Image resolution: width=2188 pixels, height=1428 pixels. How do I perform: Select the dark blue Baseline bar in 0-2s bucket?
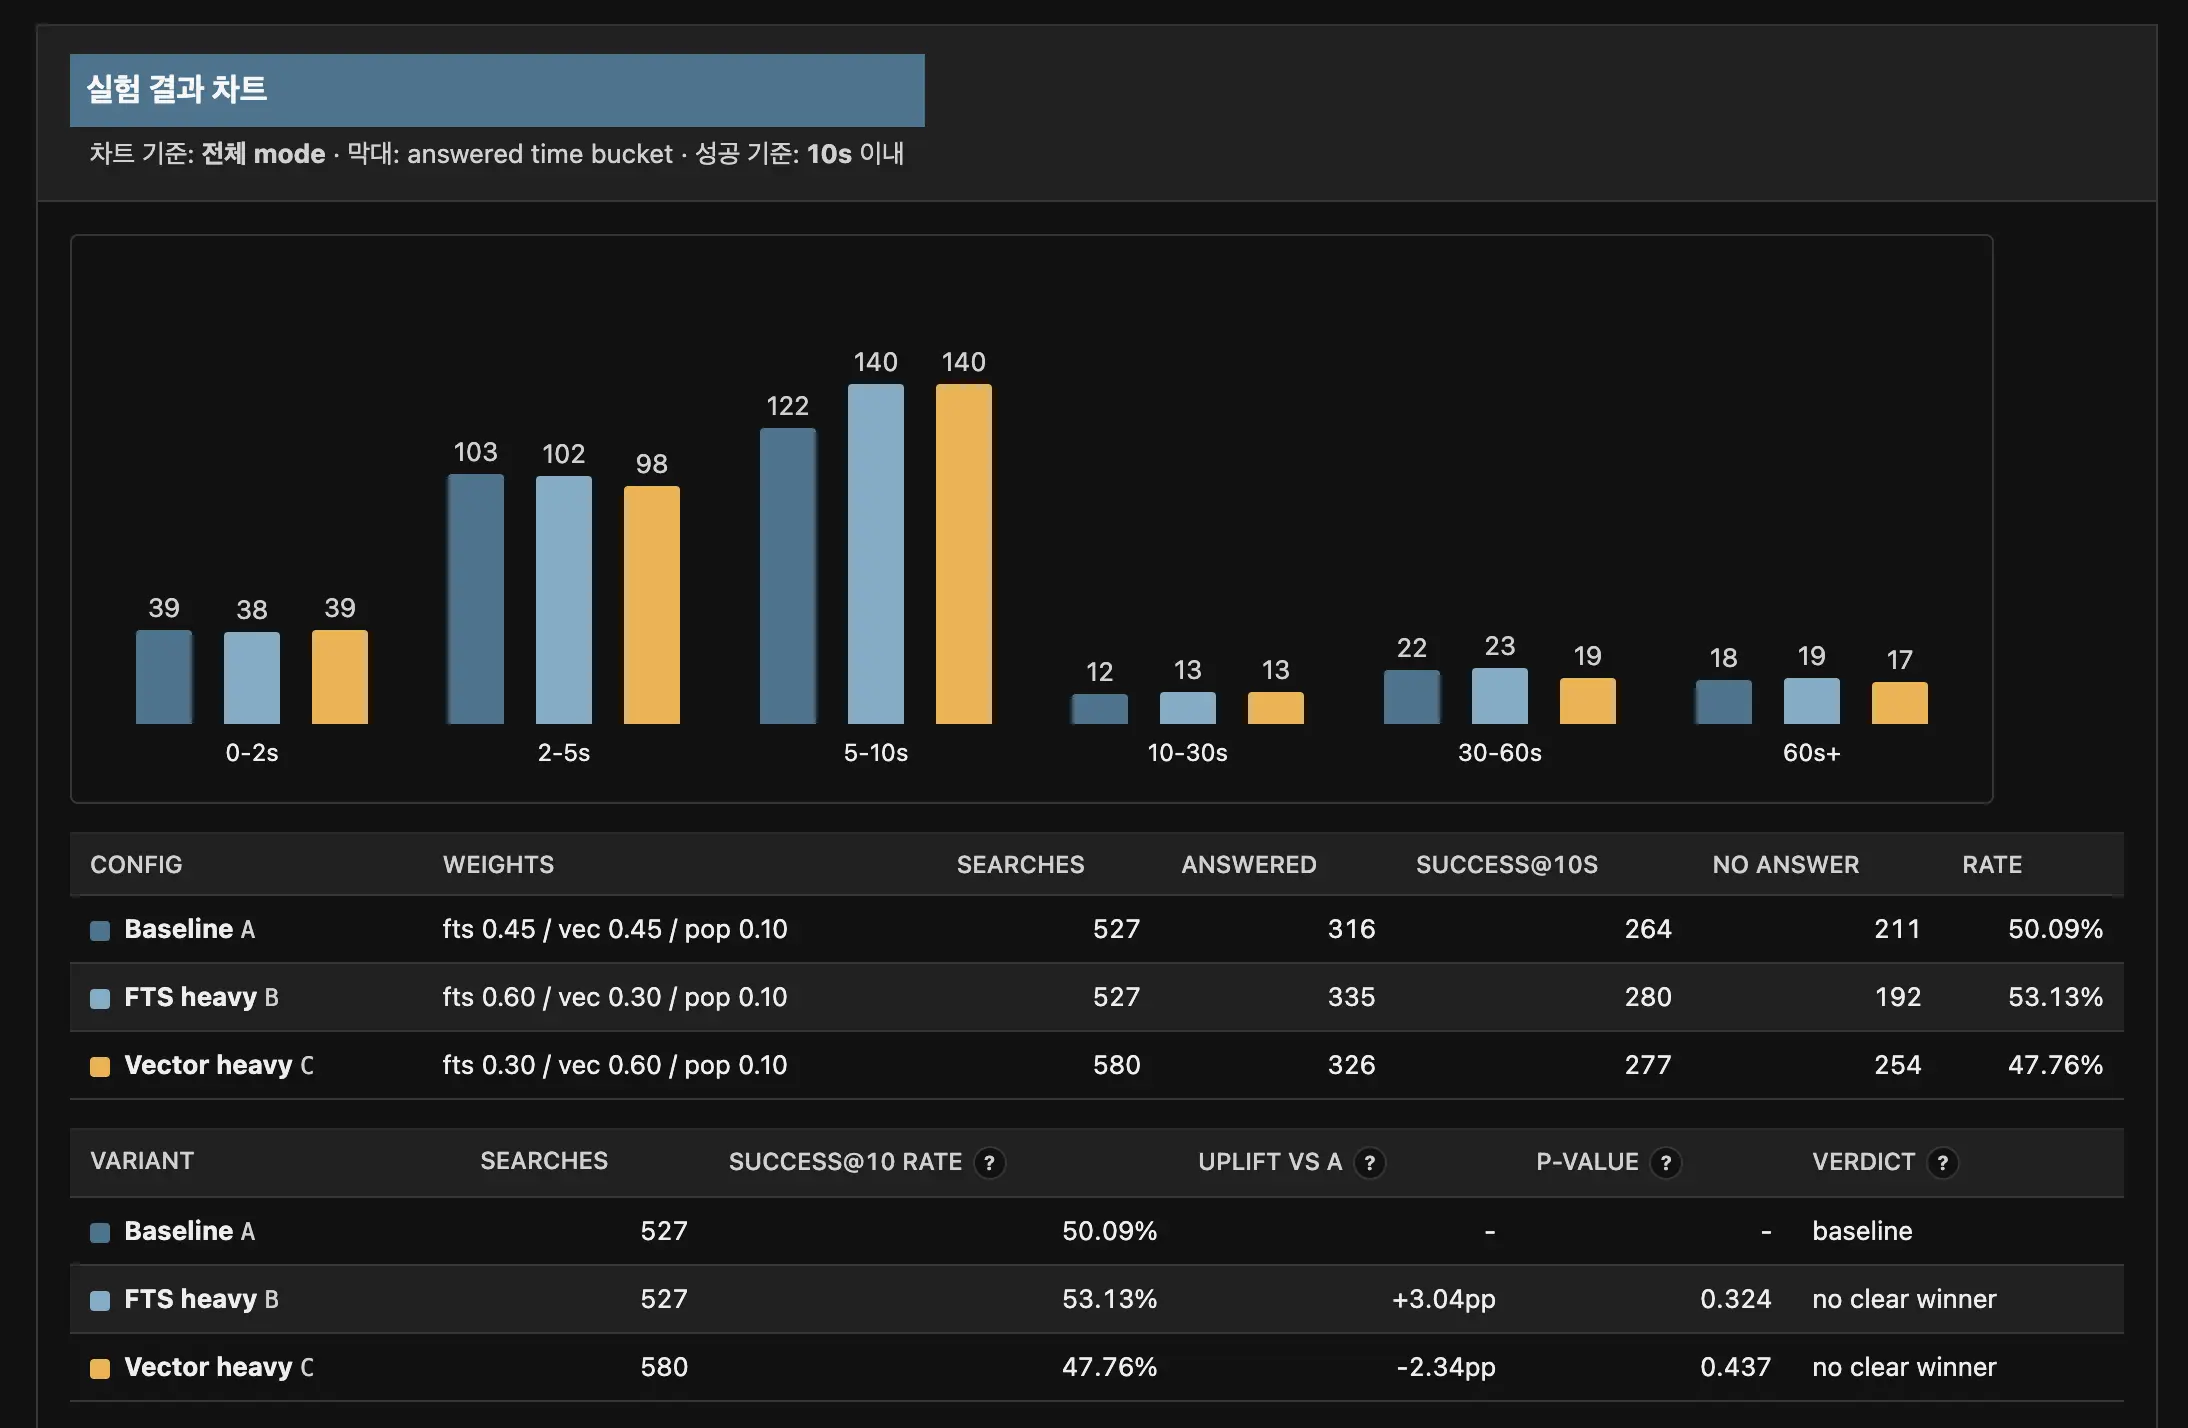[164, 677]
